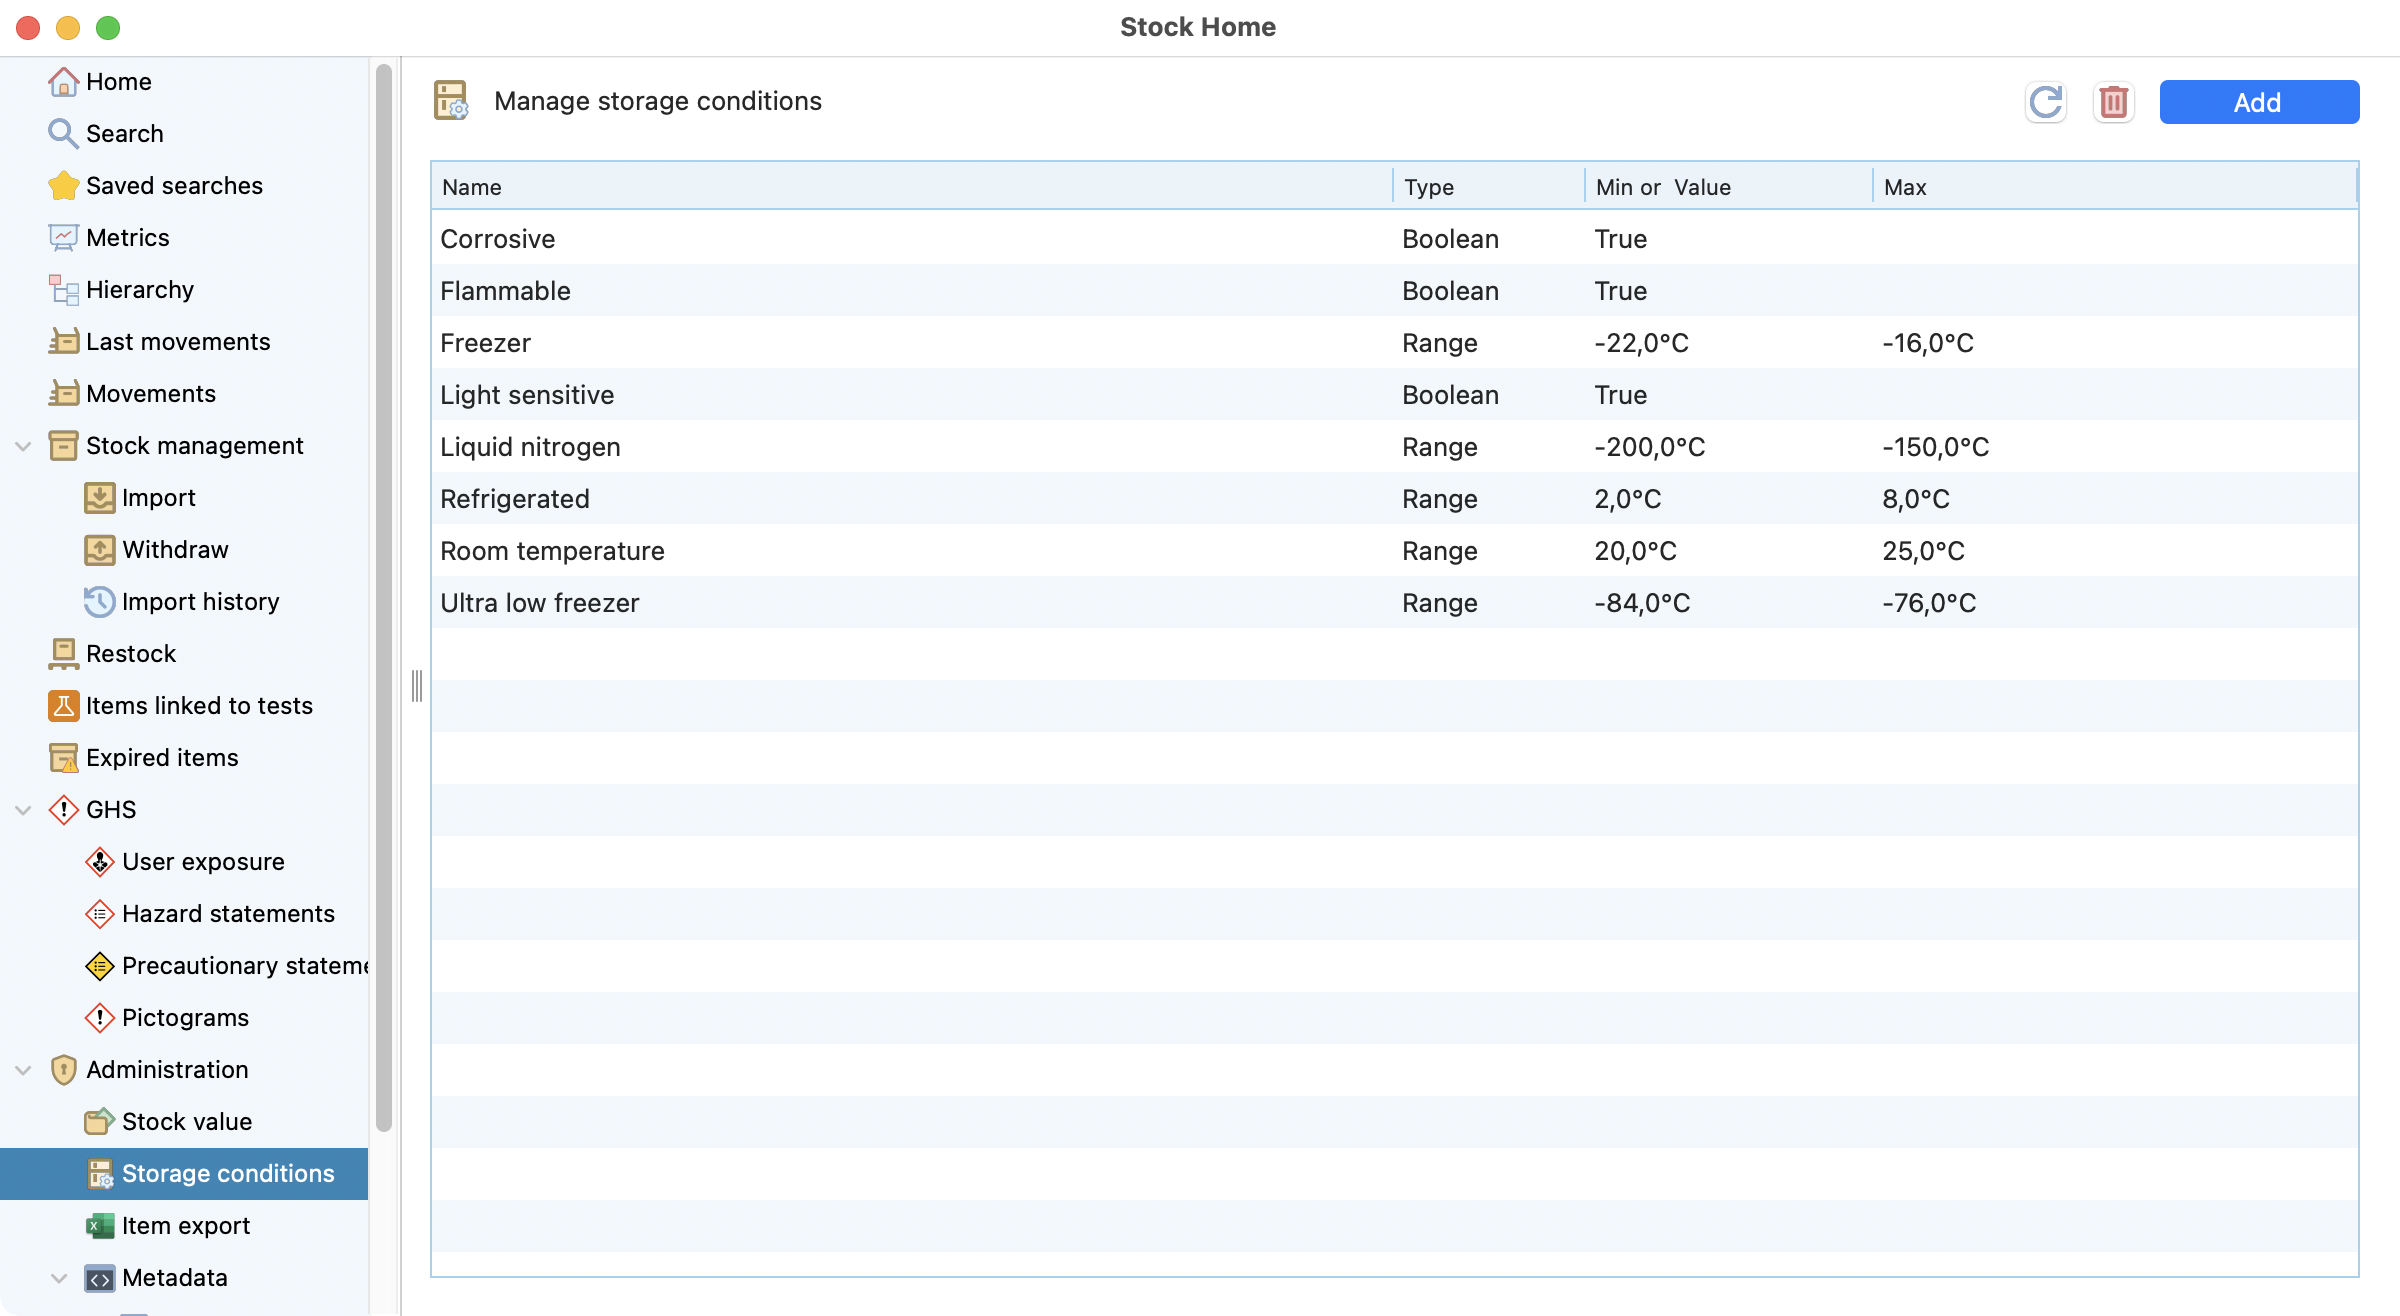
Task: Open Hazard statements in the sidebar
Action: point(228,914)
